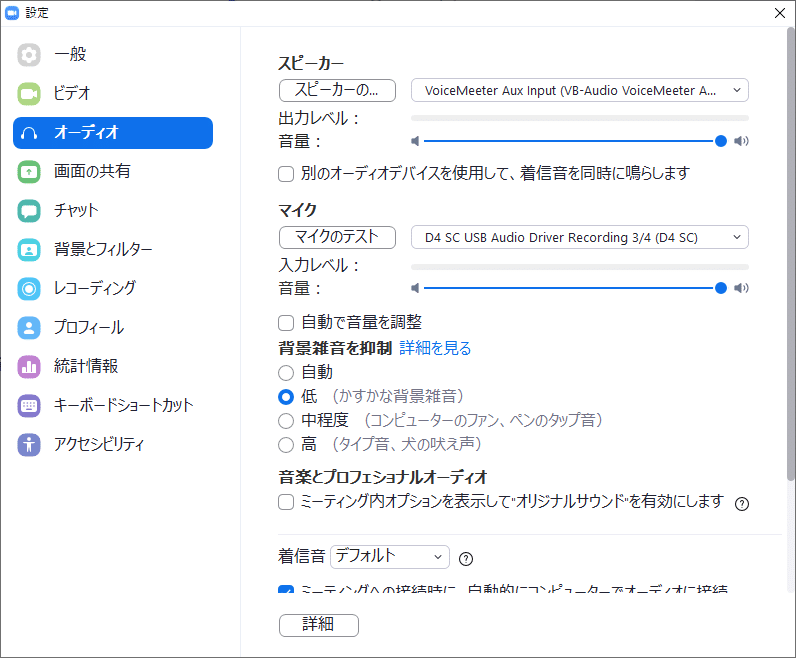Click the low-volume icon for microphone volume
This screenshot has width=796, height=658.
415,288
